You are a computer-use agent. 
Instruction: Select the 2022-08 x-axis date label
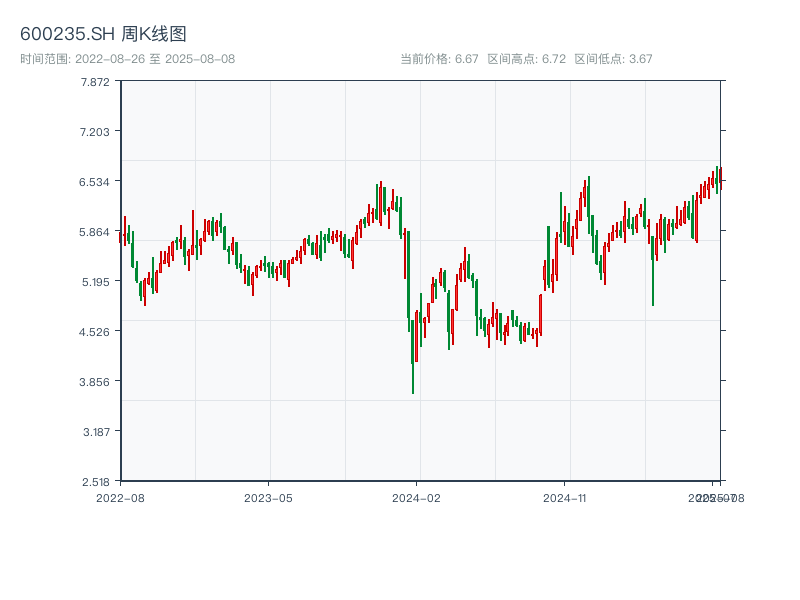[x=120, y=497]
